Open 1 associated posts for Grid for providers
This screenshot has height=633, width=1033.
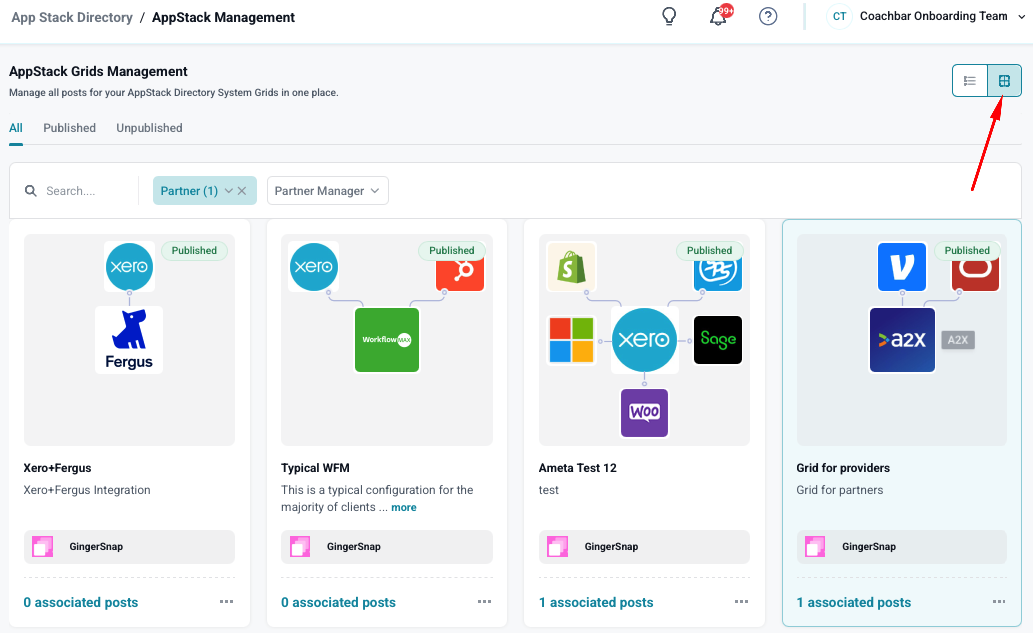point(854,602)
